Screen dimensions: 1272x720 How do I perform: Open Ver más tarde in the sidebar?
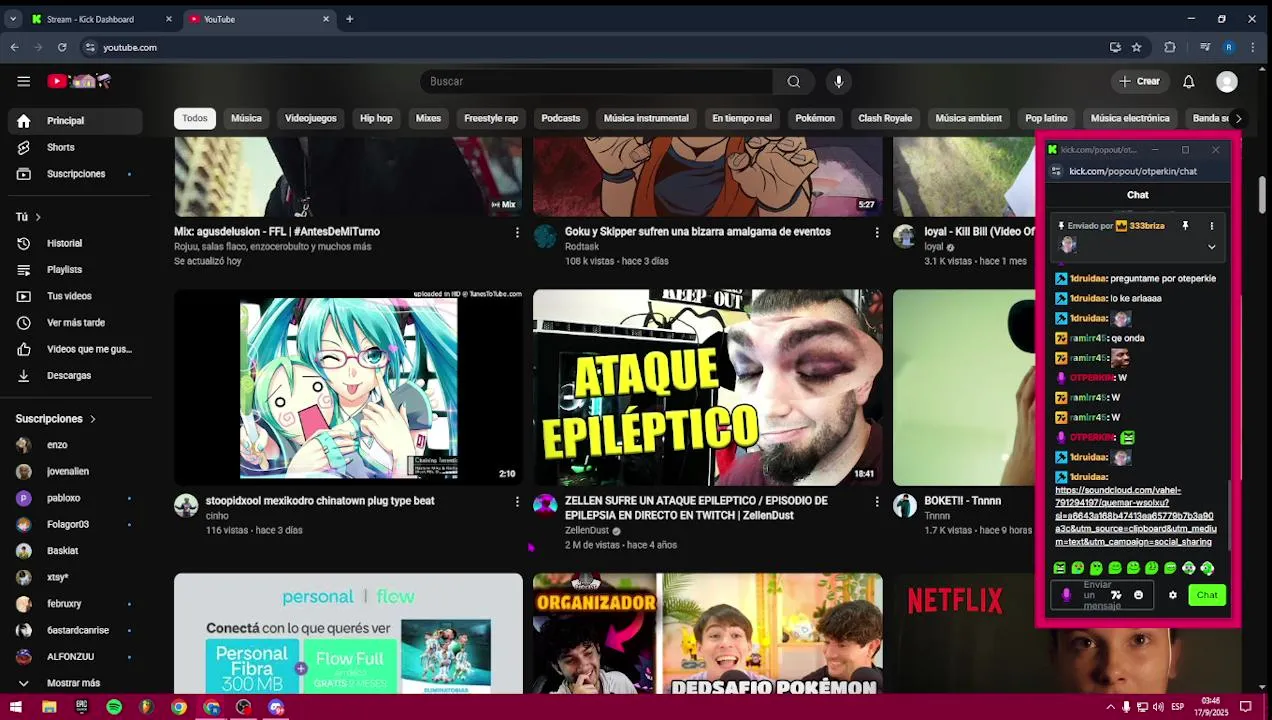point(76,322)
